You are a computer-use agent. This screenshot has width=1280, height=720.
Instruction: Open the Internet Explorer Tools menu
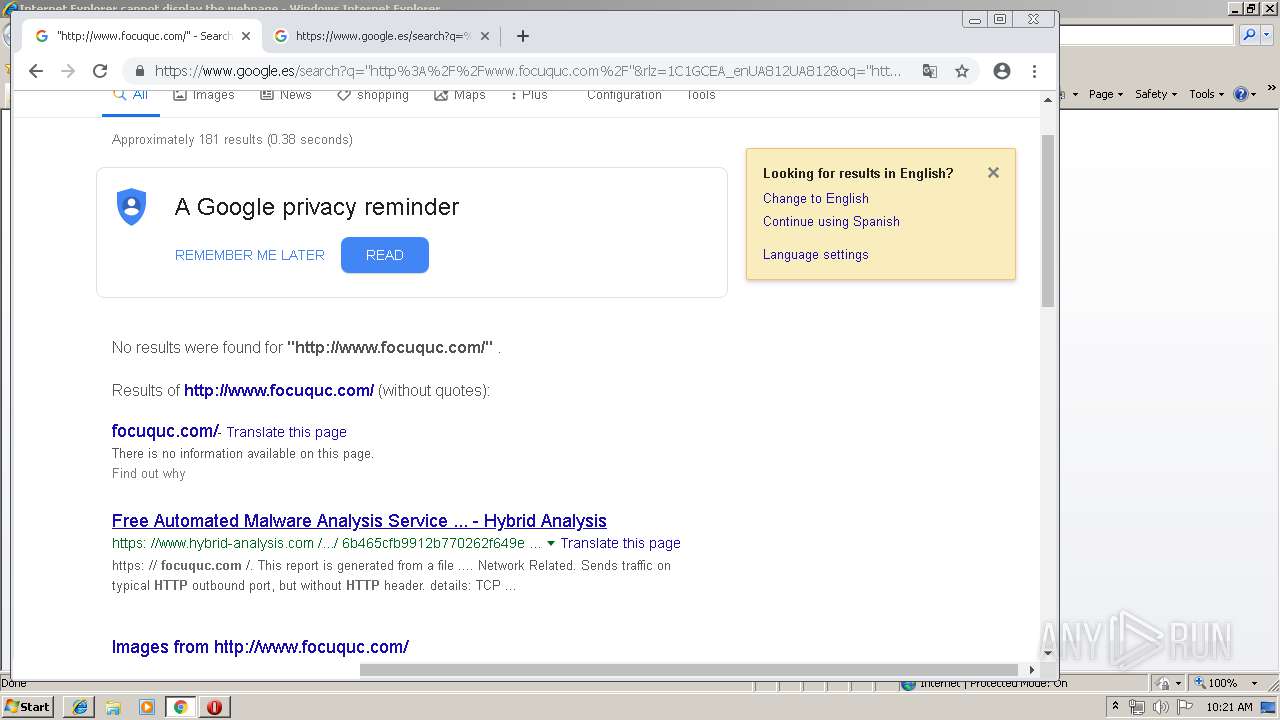tap(1206, 94)
